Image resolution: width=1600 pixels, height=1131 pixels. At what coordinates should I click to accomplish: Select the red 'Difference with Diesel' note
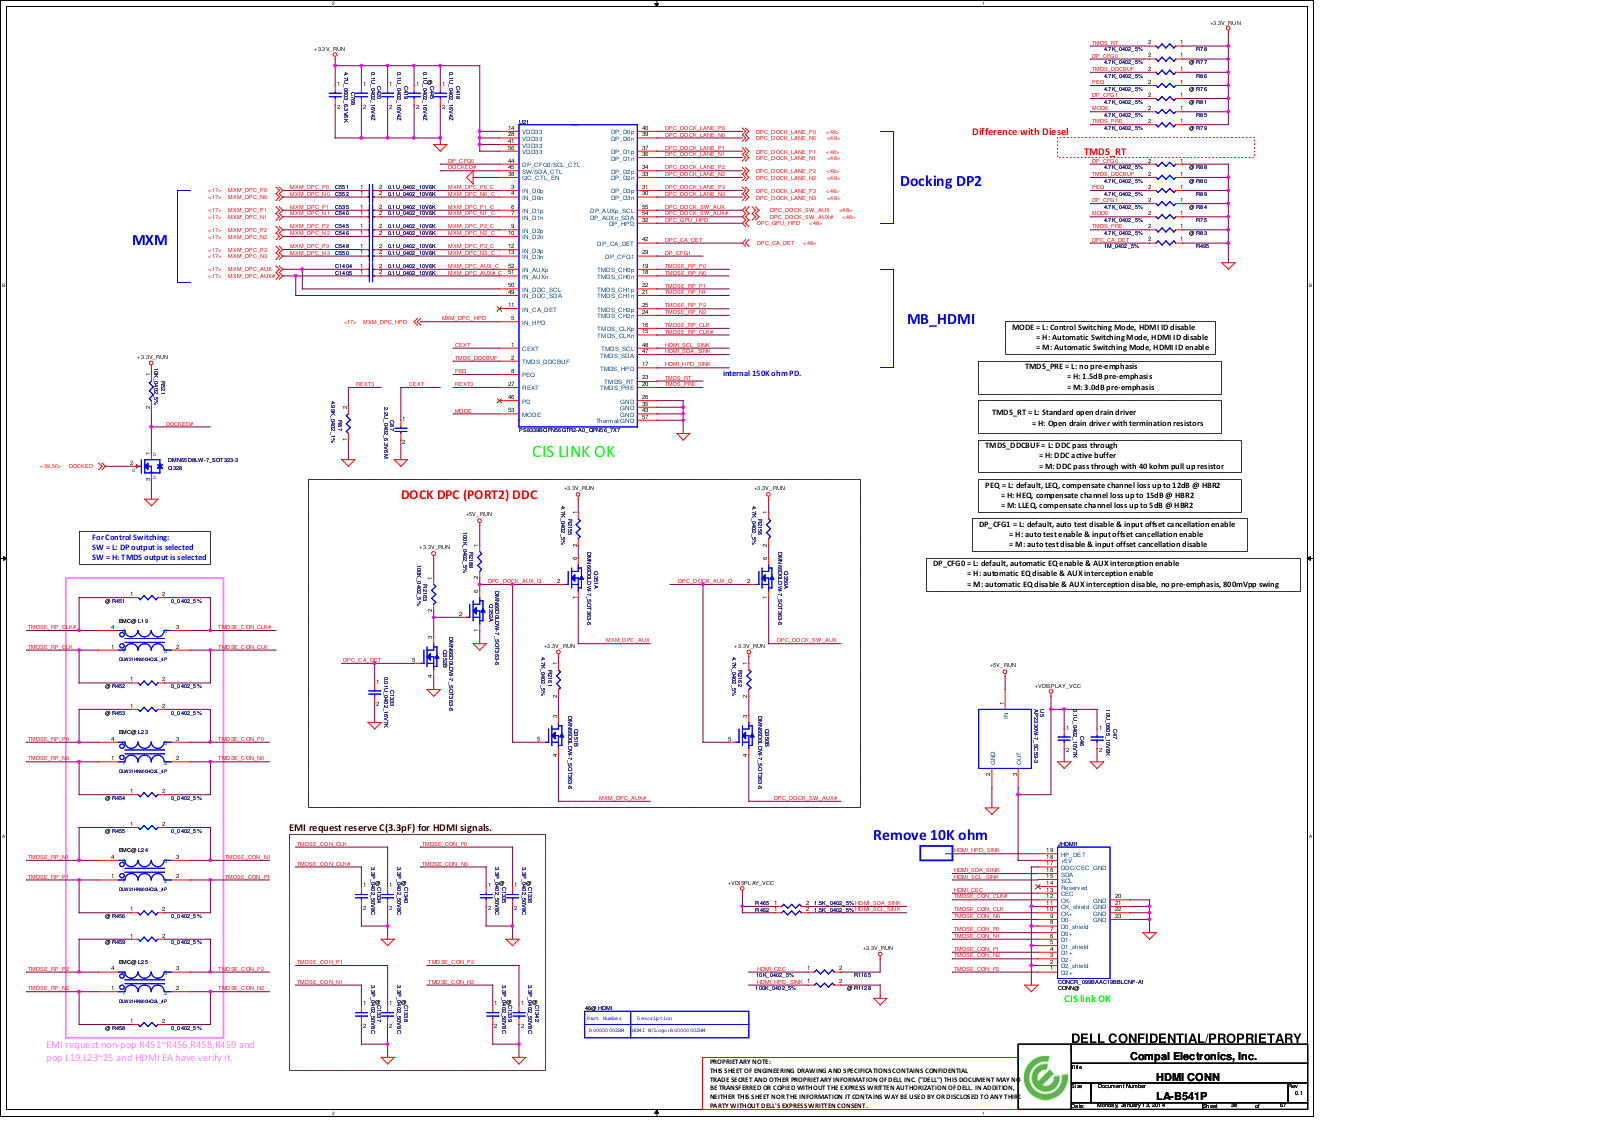coord(1020,132)
